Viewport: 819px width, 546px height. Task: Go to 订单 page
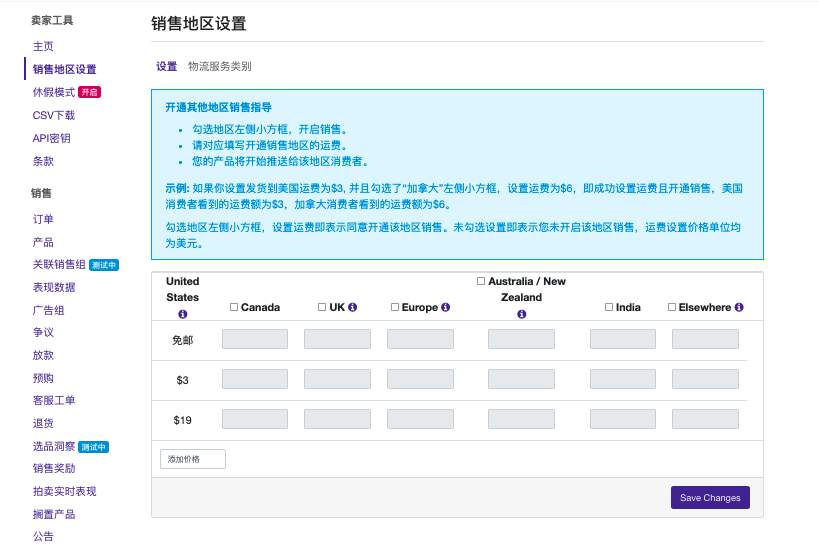[43, 219]
